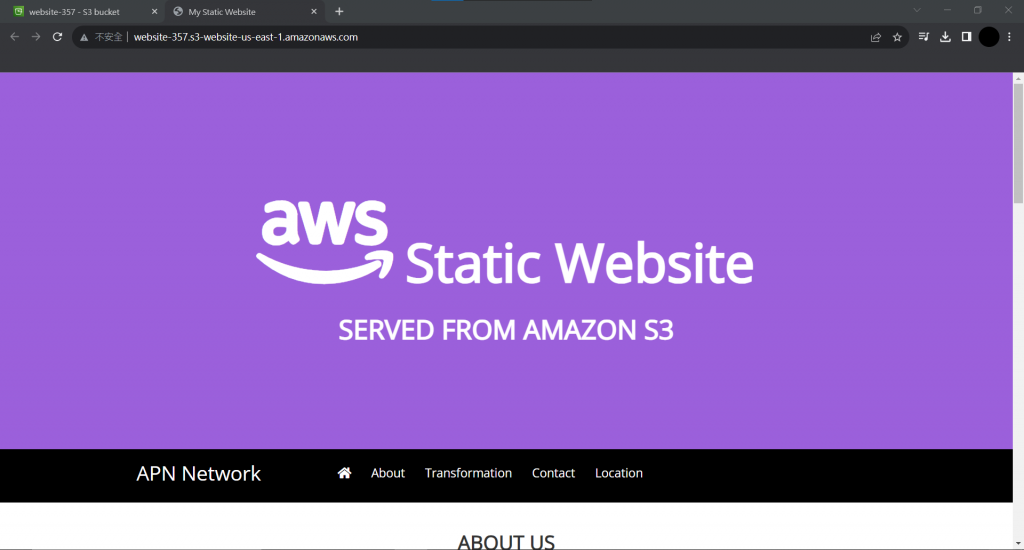Click the scrollbar down arrow

coord(1018,543)
